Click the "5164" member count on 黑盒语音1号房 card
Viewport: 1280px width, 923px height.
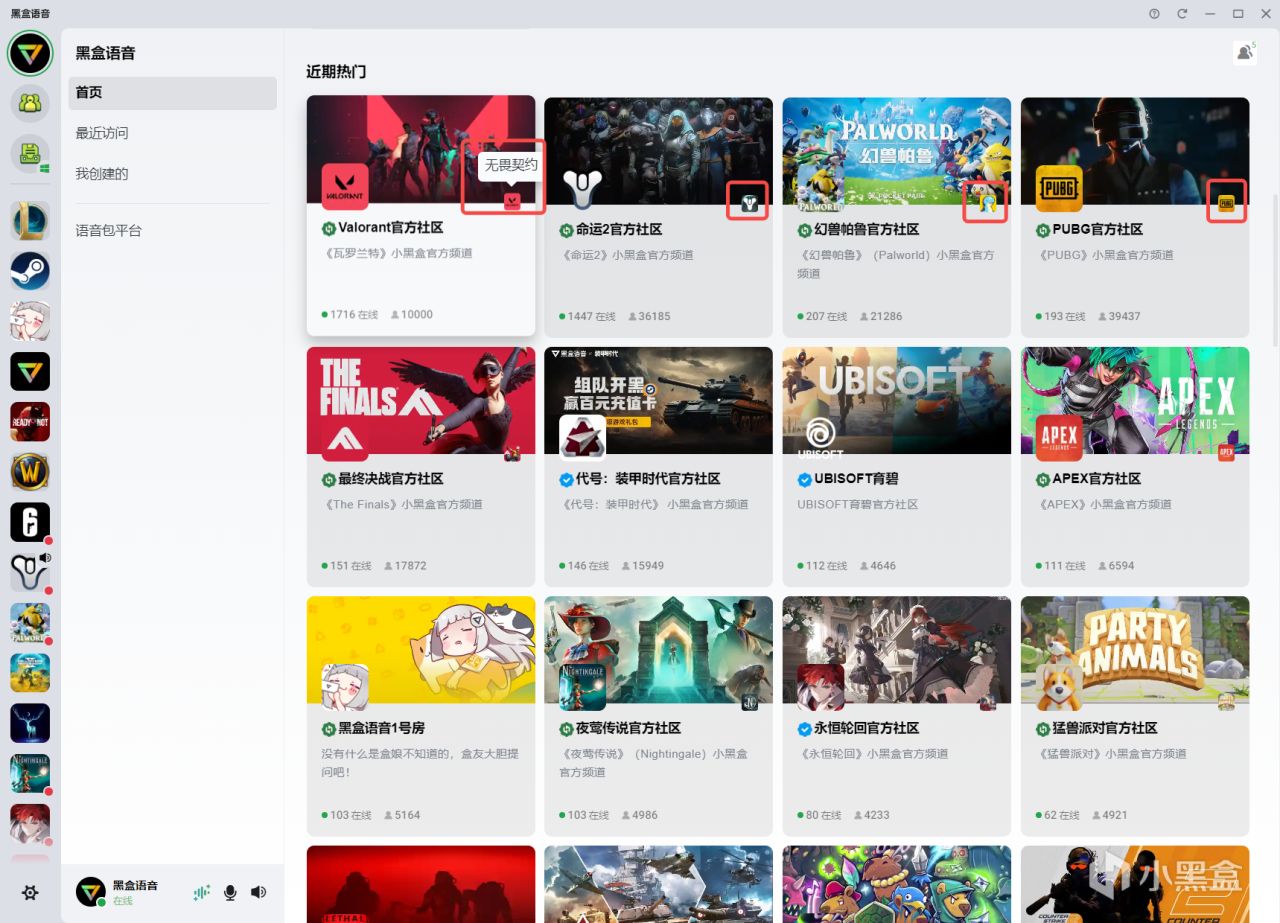(402, 816)
